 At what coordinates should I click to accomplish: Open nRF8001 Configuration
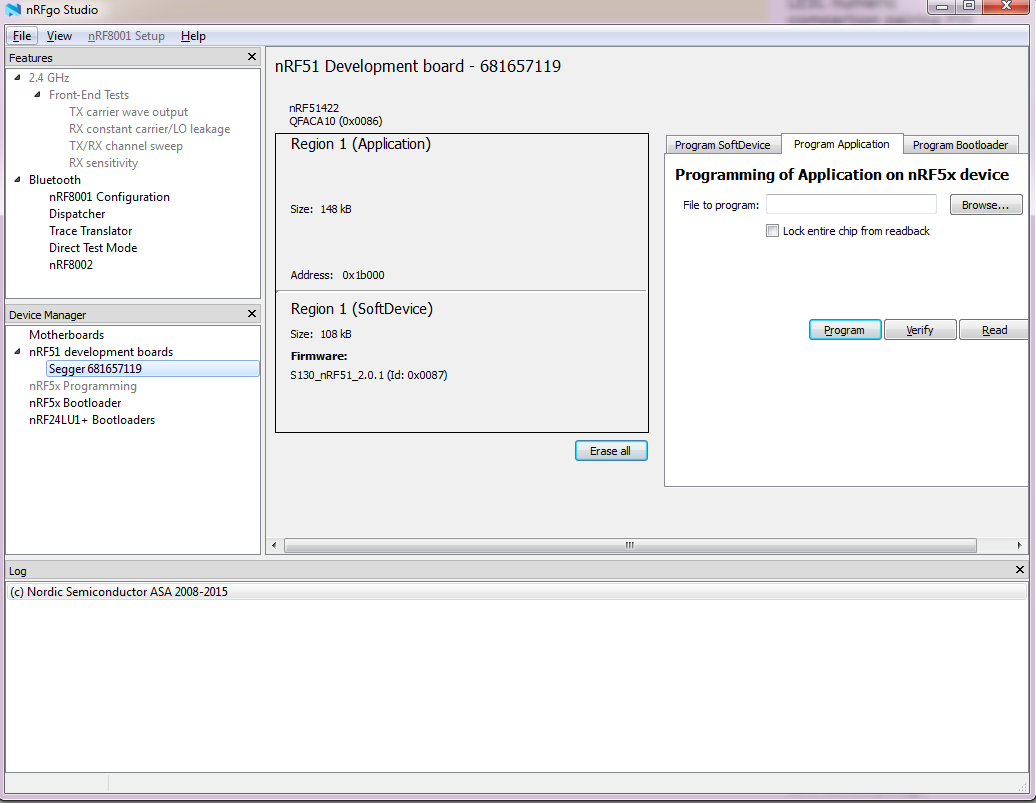coord(109,197)
